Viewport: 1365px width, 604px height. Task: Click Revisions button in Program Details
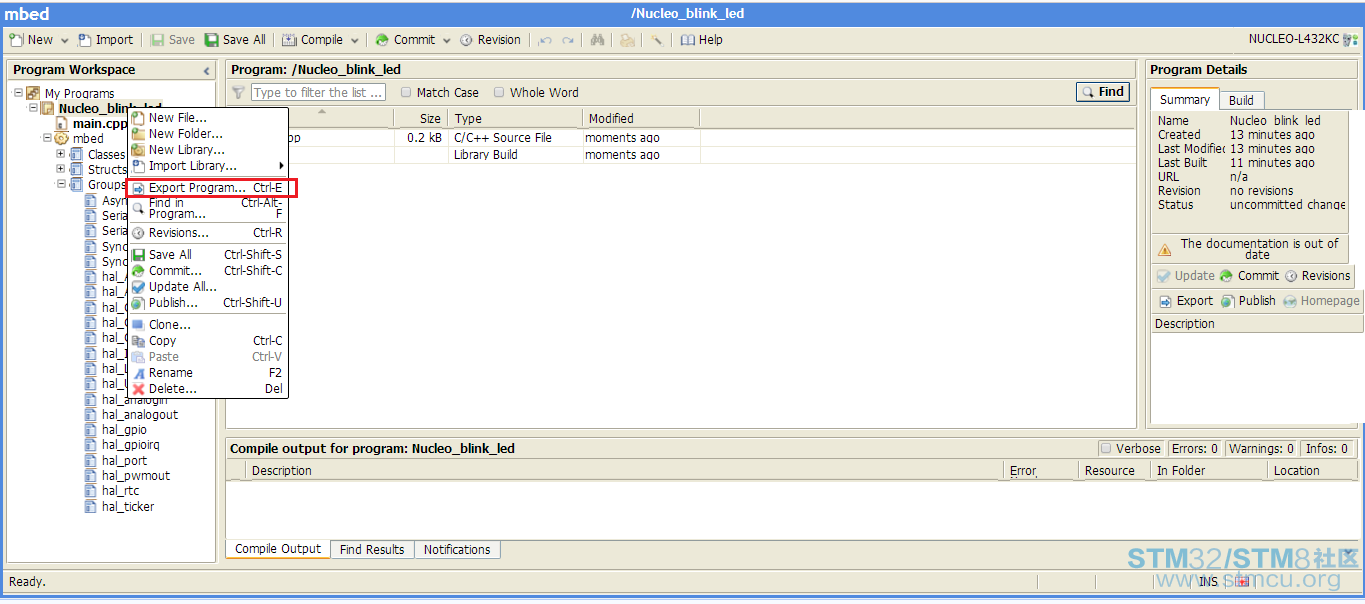point(1317,276)
